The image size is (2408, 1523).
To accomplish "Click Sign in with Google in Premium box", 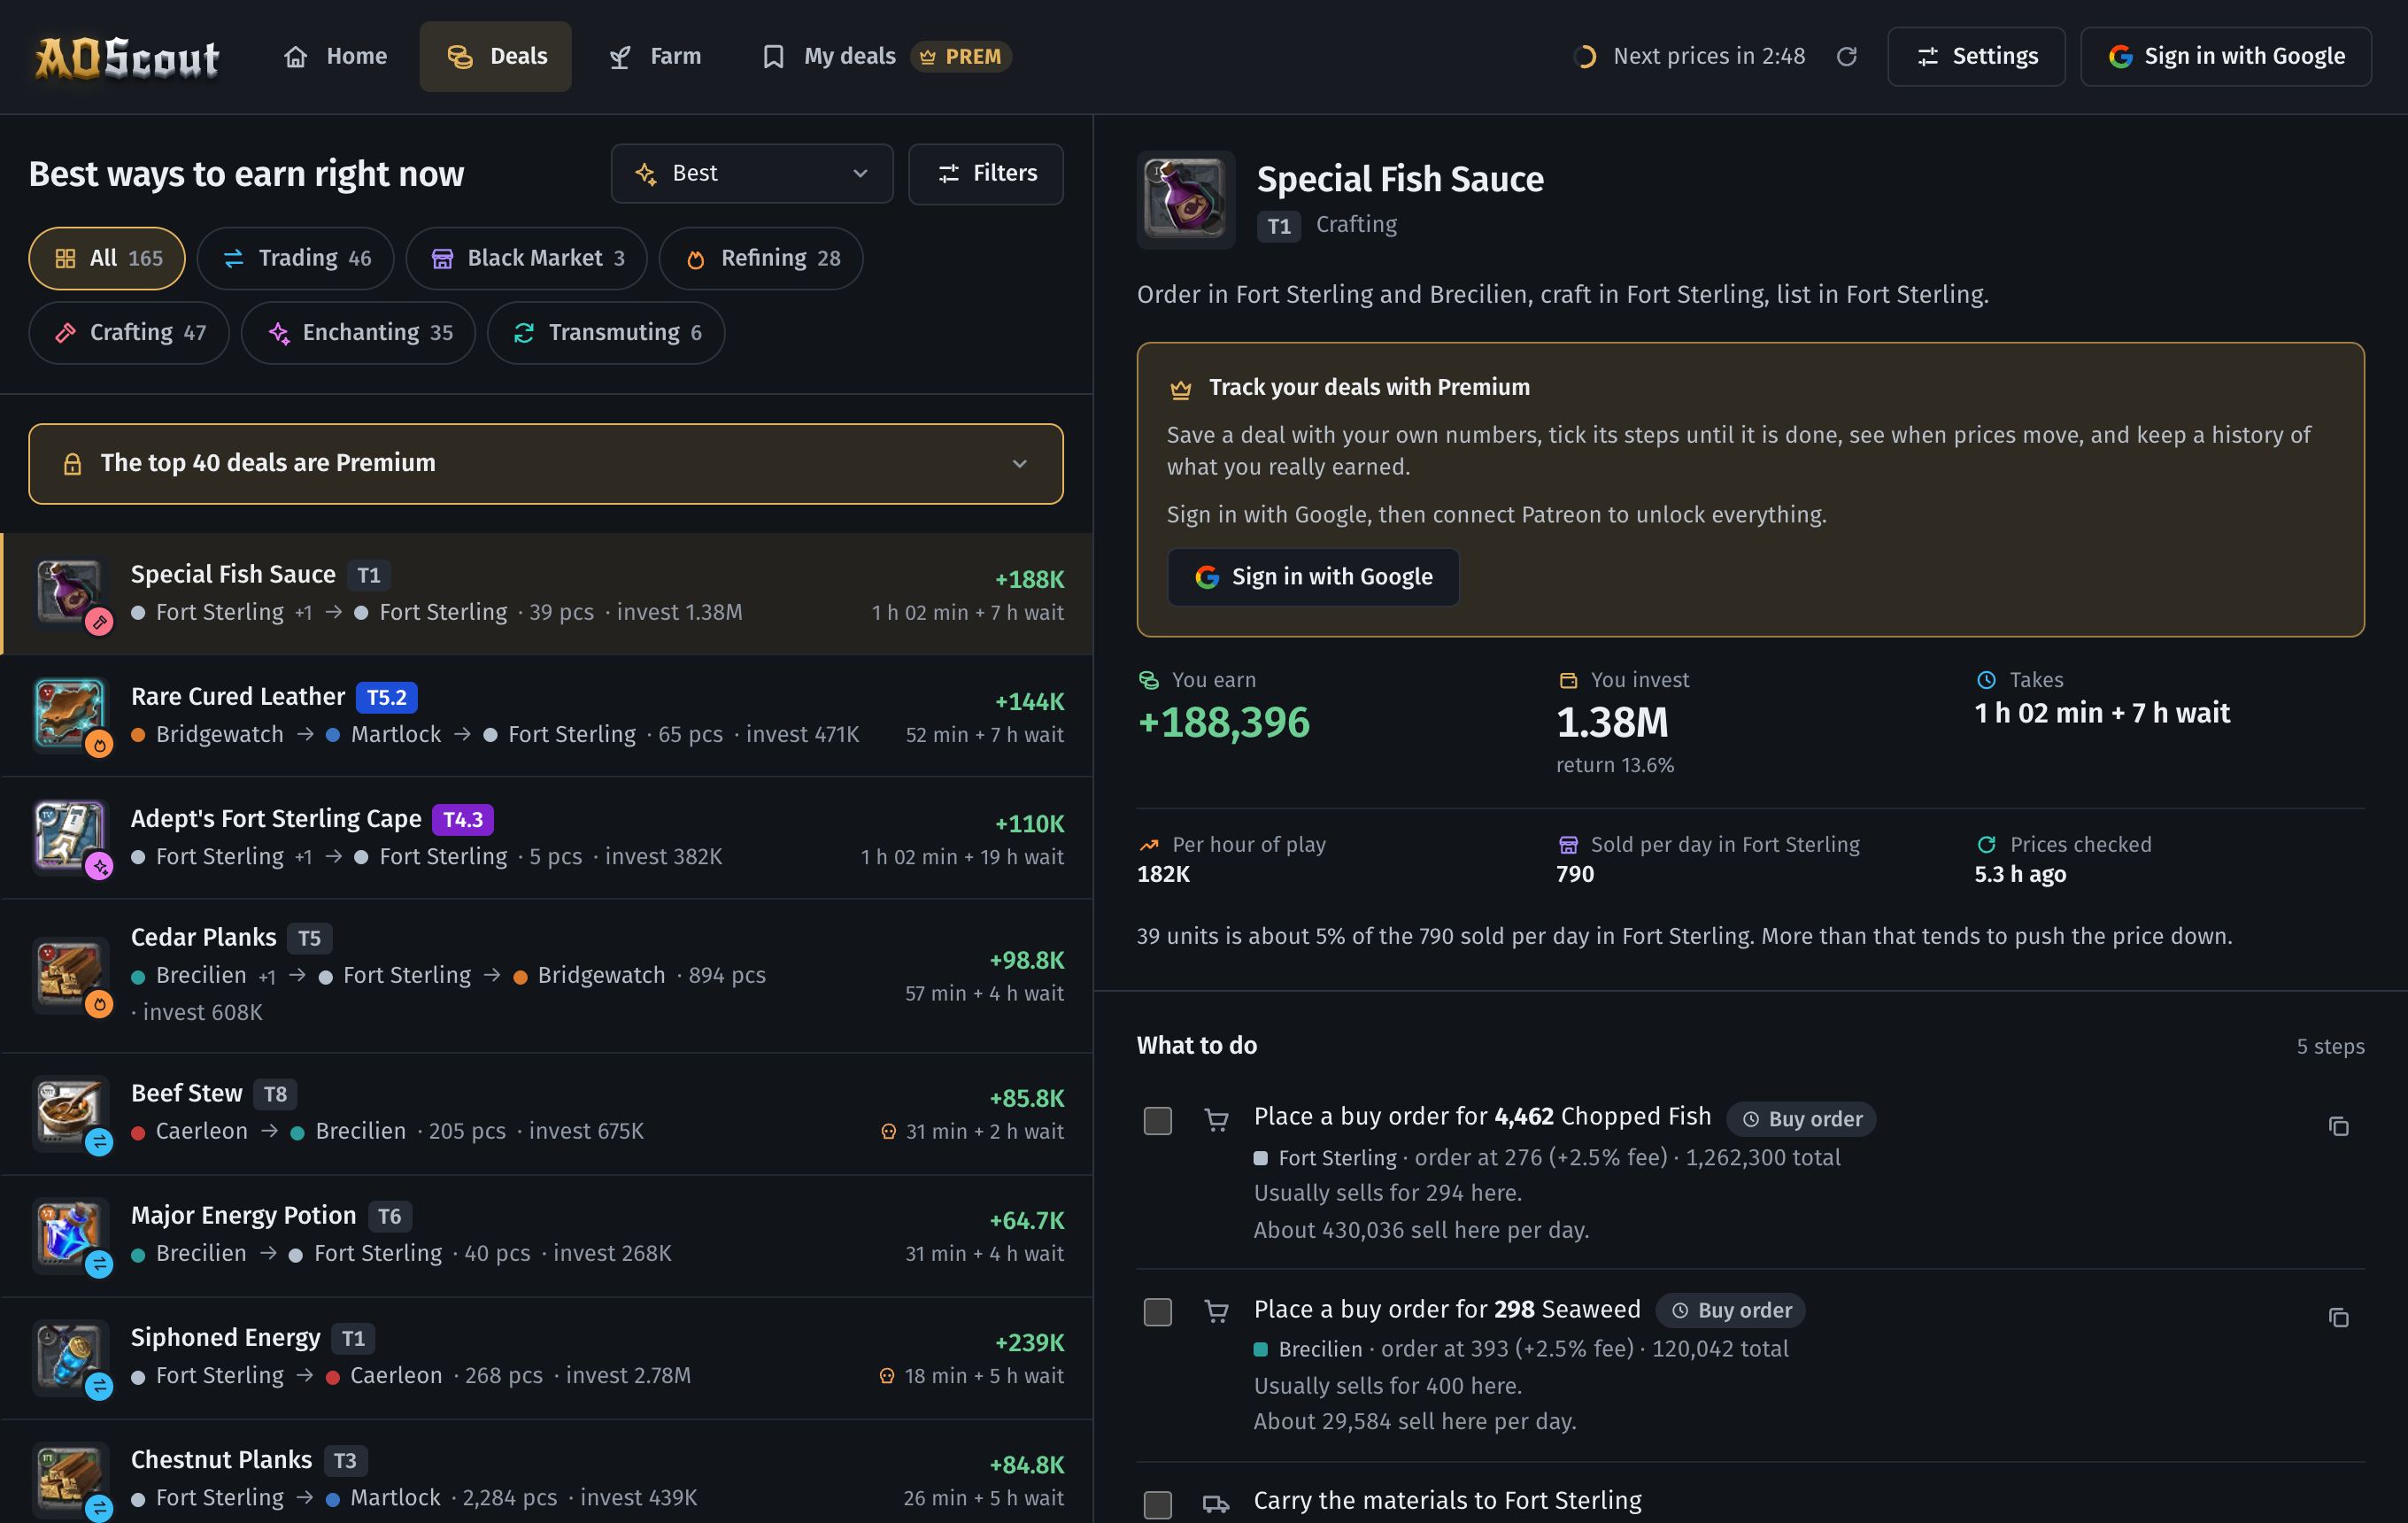I will point(1313,577).
